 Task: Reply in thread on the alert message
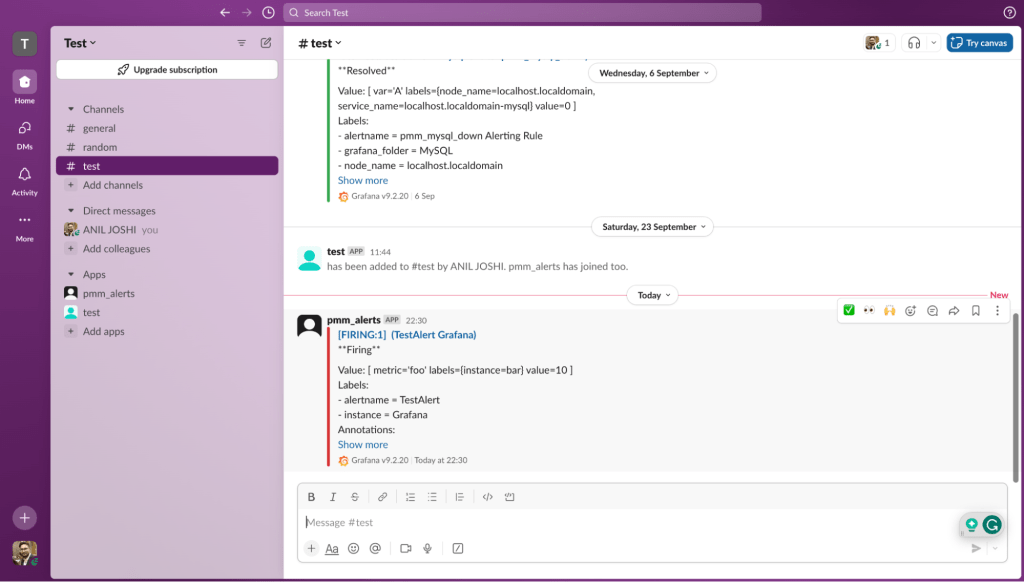click(932, 311)
